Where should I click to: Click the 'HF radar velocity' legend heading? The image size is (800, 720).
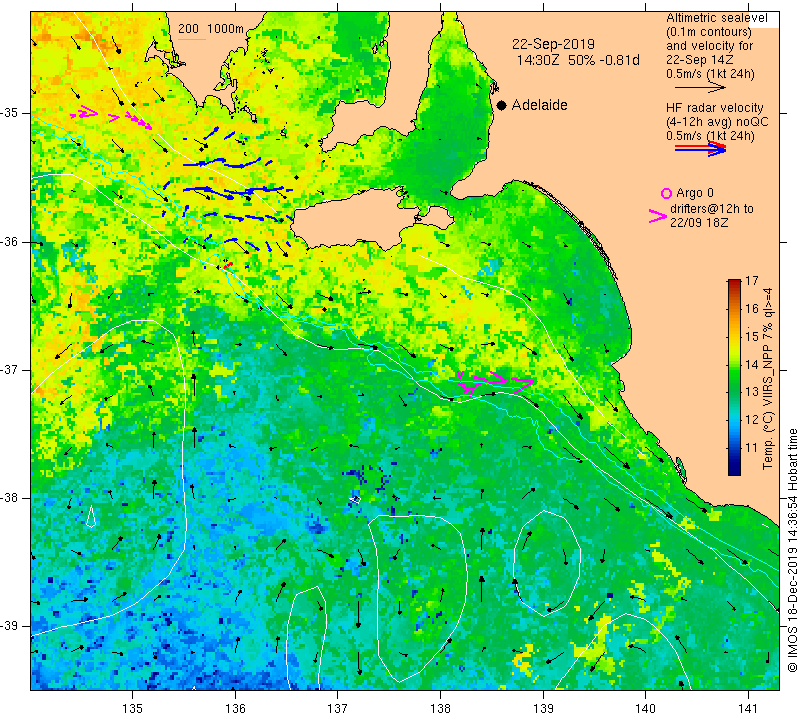click(714, 108)
